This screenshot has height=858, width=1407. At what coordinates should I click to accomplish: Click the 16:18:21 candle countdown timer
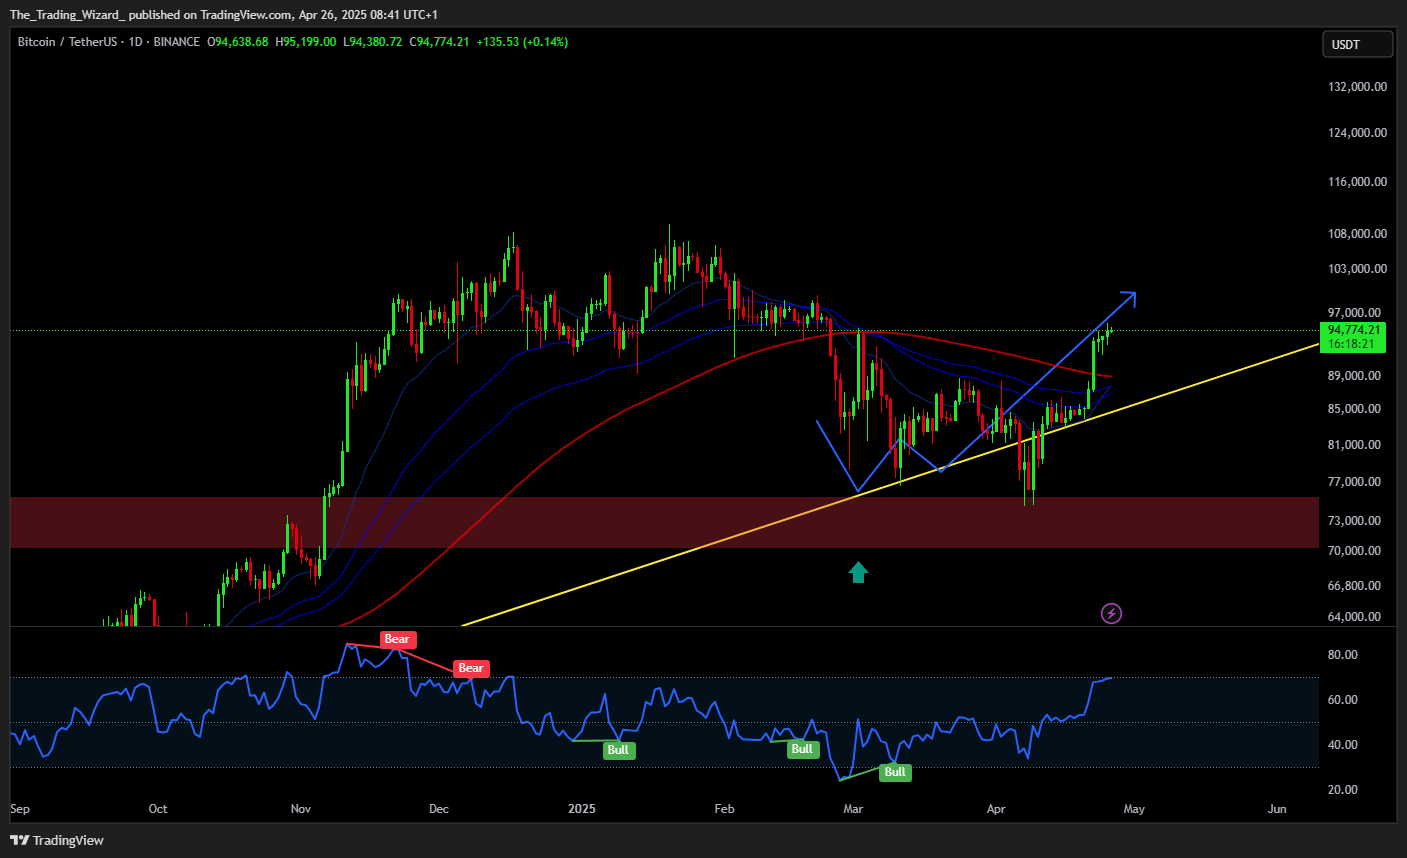[x=1351, y=344]
